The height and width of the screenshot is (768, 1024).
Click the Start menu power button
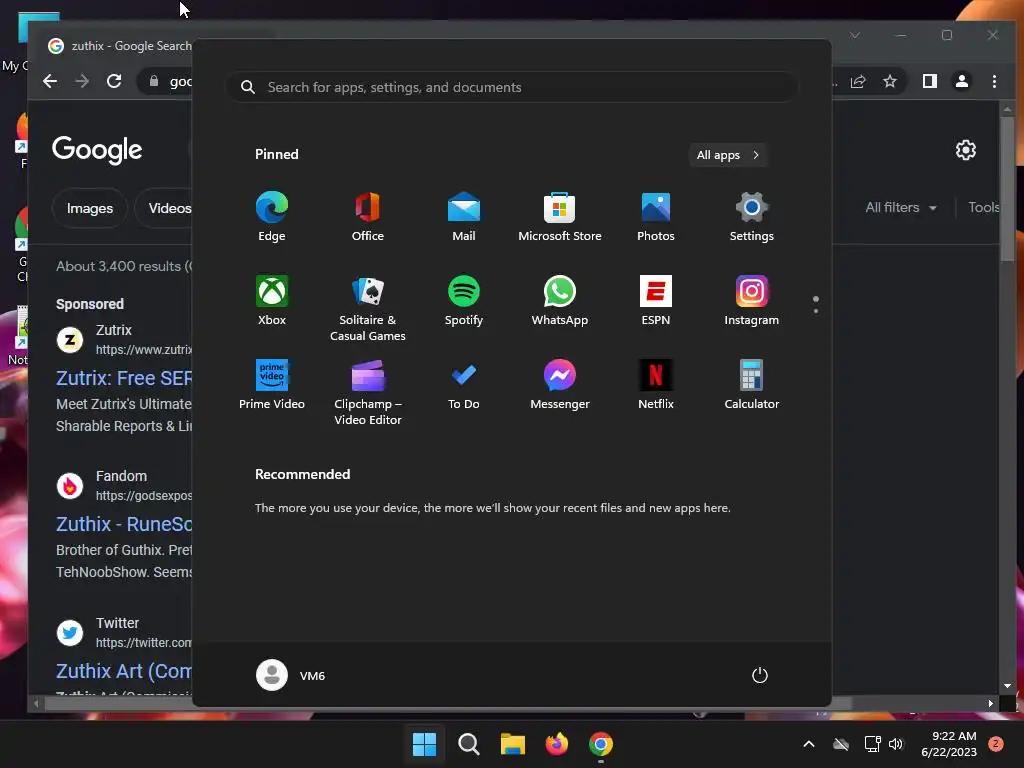(x=760, y=675)
